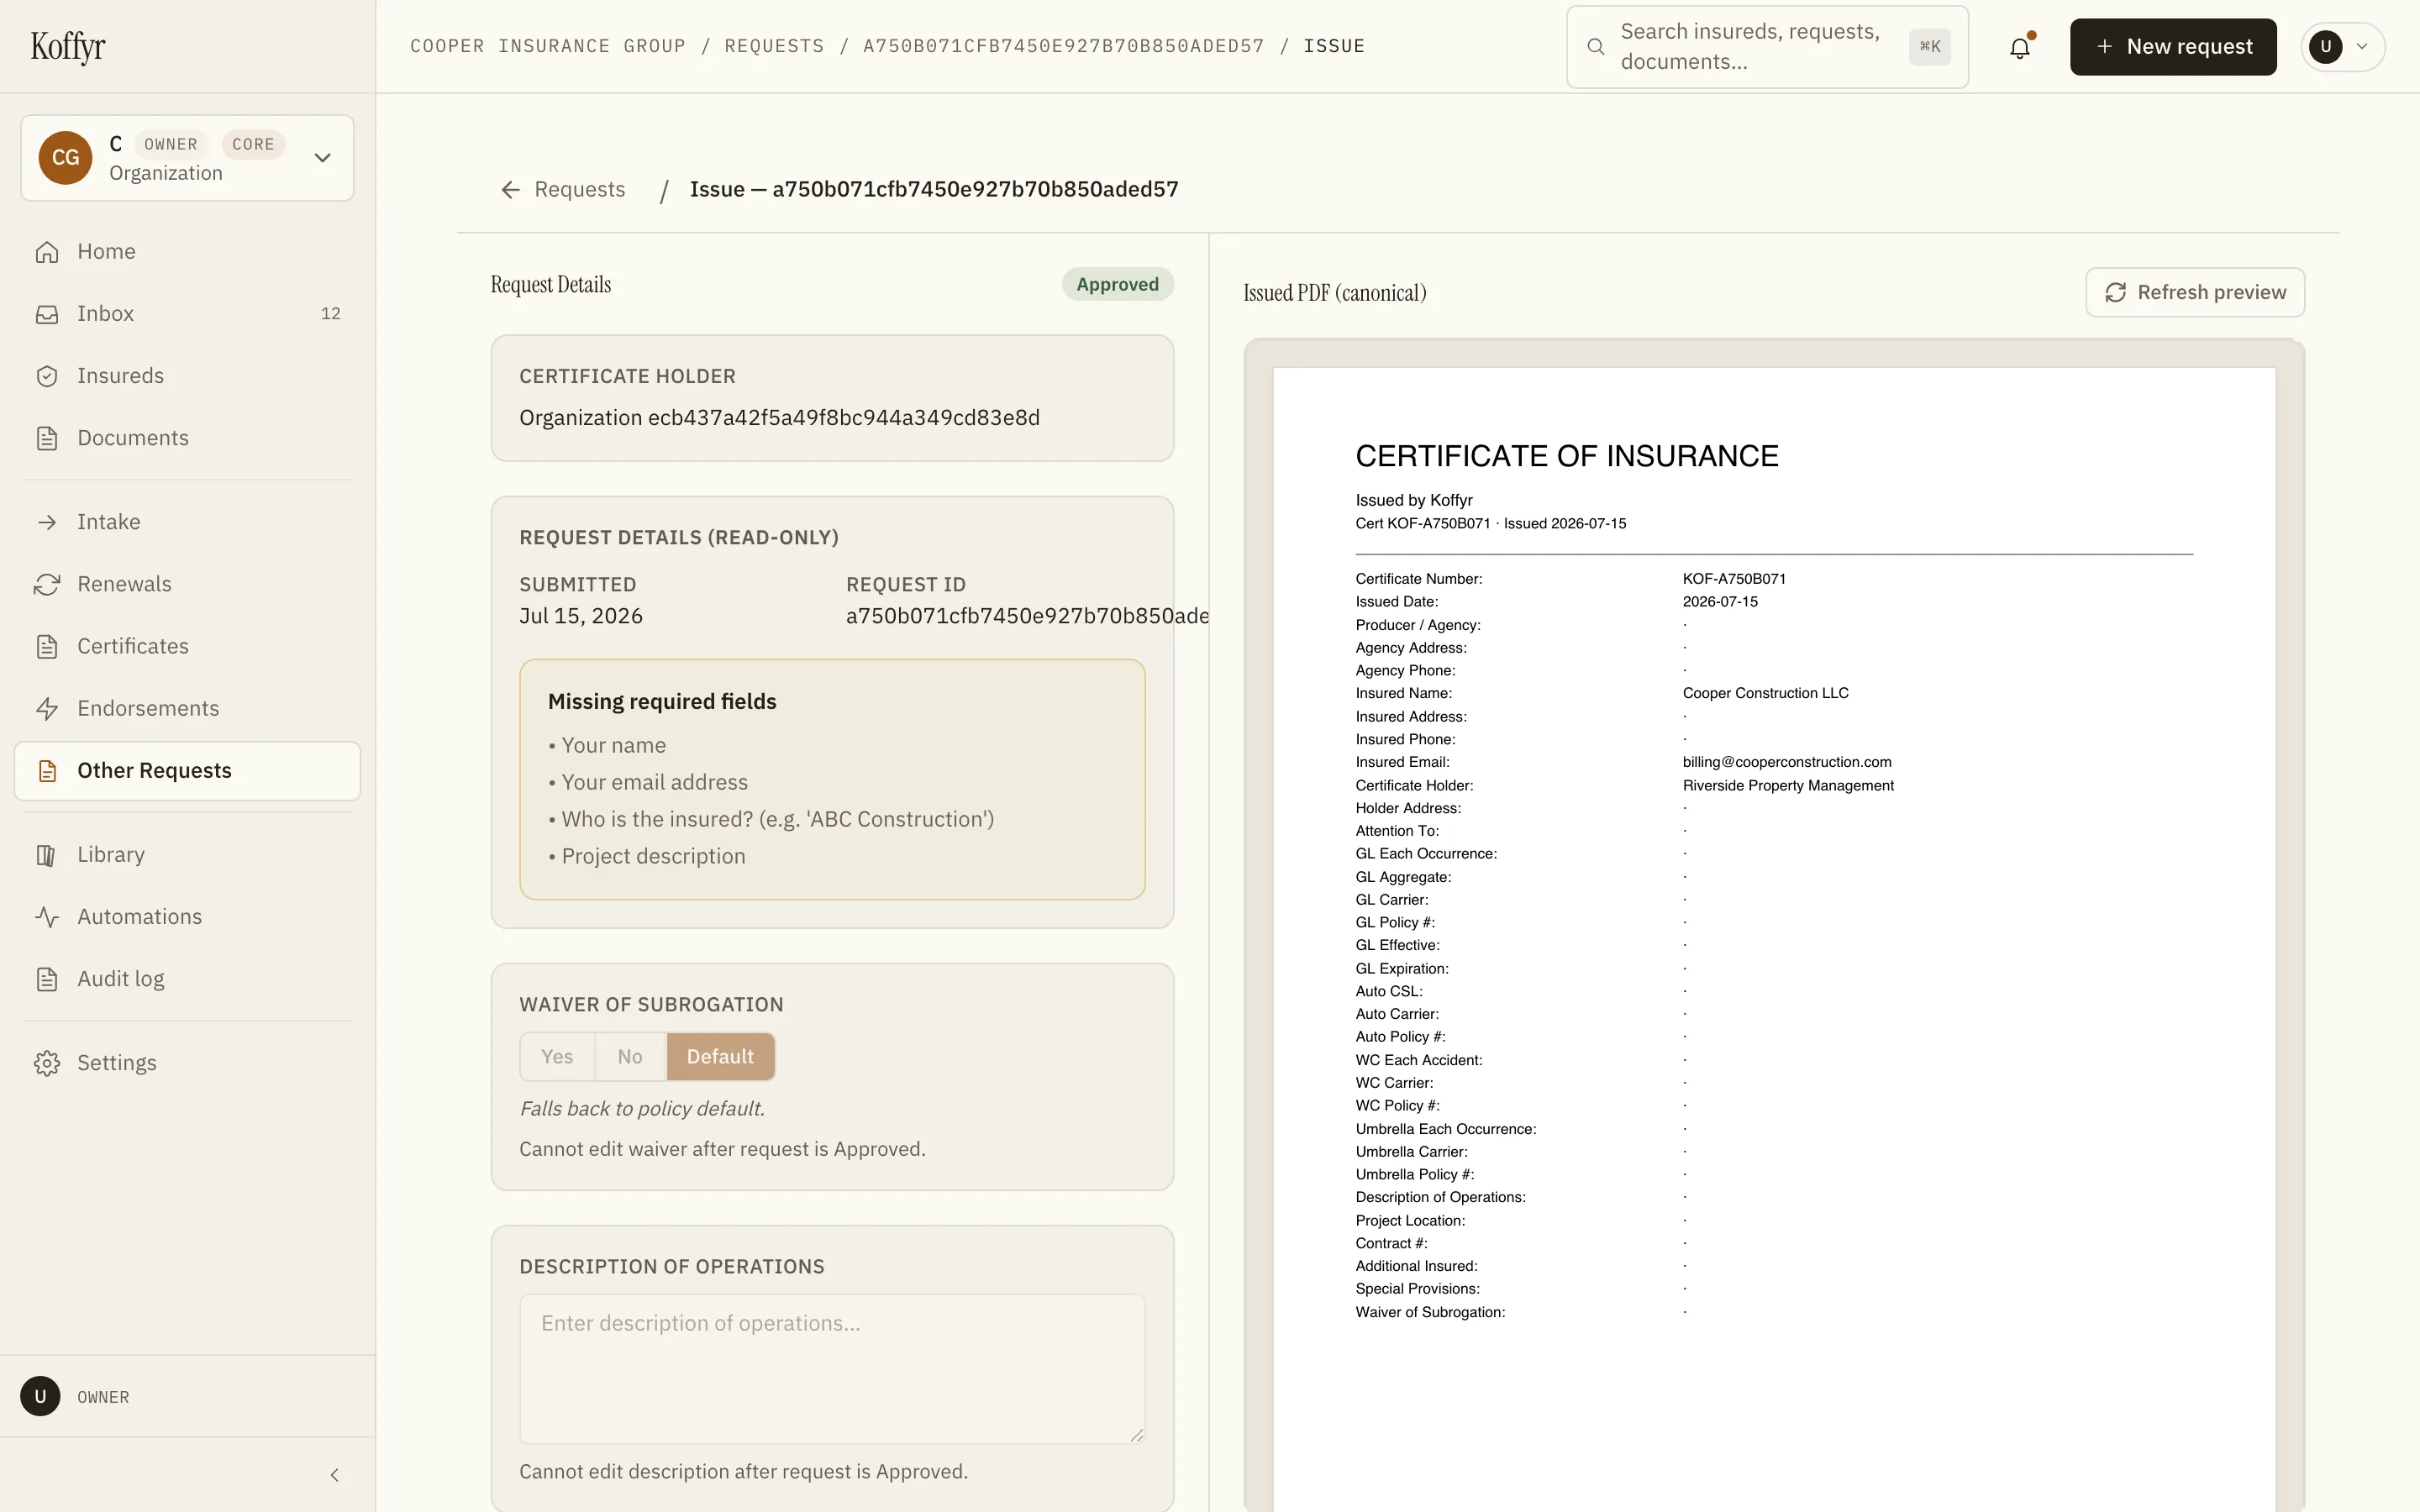Click the textarea resize handle
2420x1512 pixels.
[x=1137, y=1435]
